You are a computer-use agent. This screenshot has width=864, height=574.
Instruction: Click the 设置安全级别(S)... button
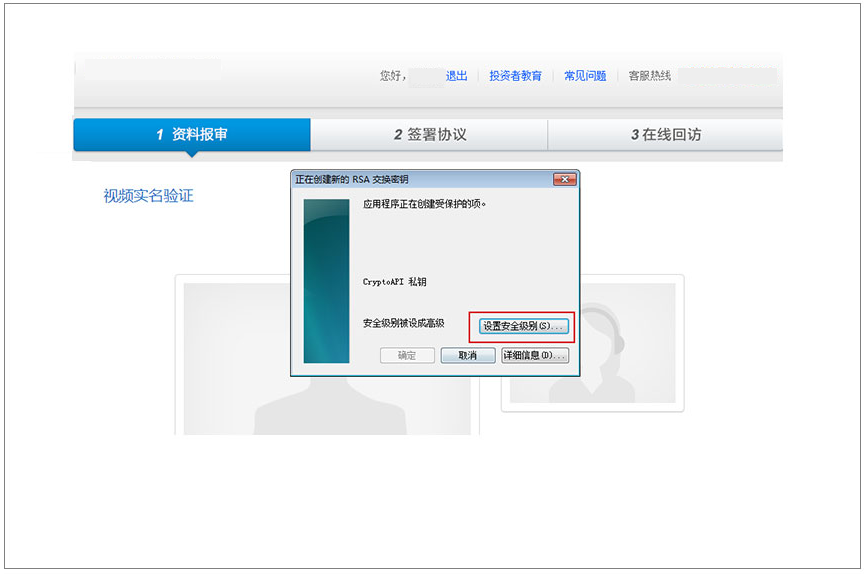point(523,326)
